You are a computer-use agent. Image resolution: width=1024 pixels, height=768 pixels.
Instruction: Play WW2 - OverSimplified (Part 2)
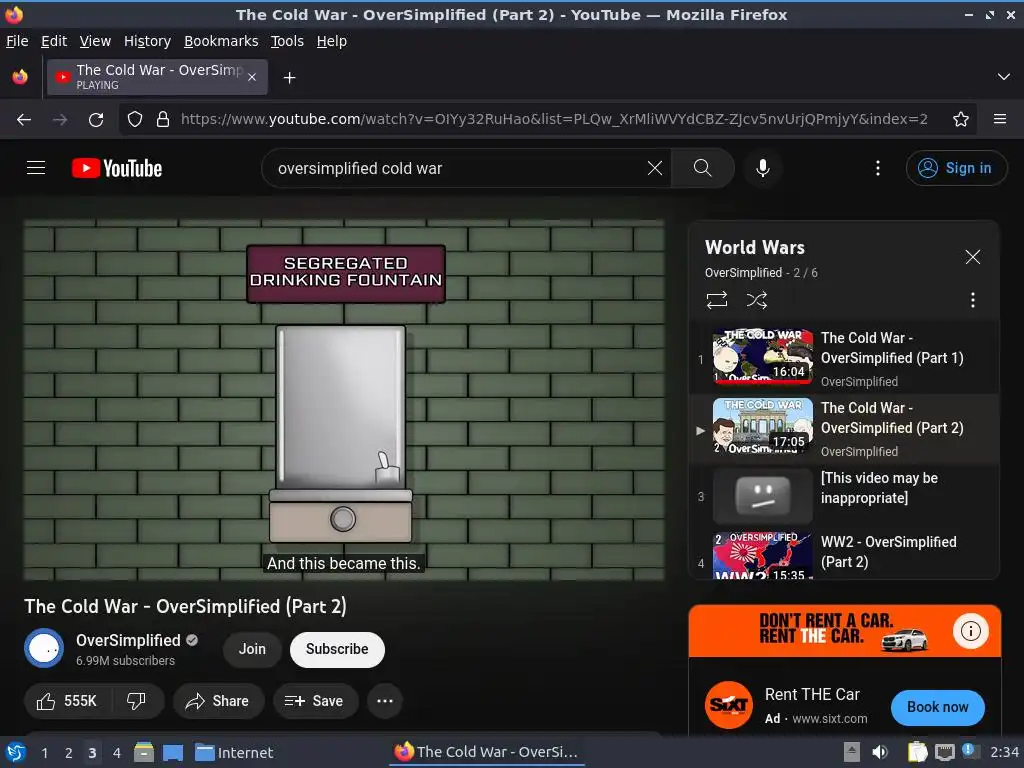888,552
